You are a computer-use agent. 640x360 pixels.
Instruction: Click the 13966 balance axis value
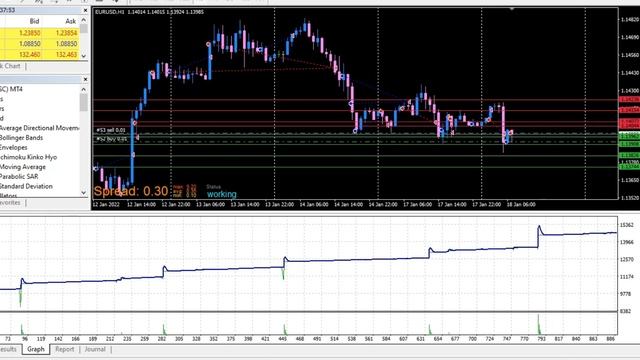click(627, 242)
